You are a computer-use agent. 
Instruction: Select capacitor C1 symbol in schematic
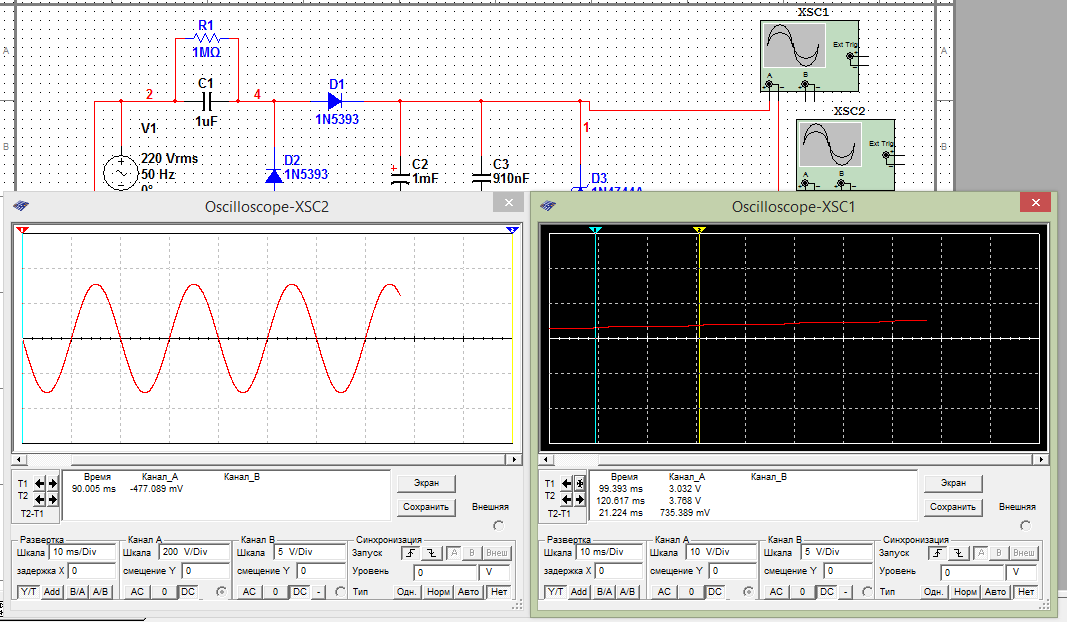click(x=208, y=101)
